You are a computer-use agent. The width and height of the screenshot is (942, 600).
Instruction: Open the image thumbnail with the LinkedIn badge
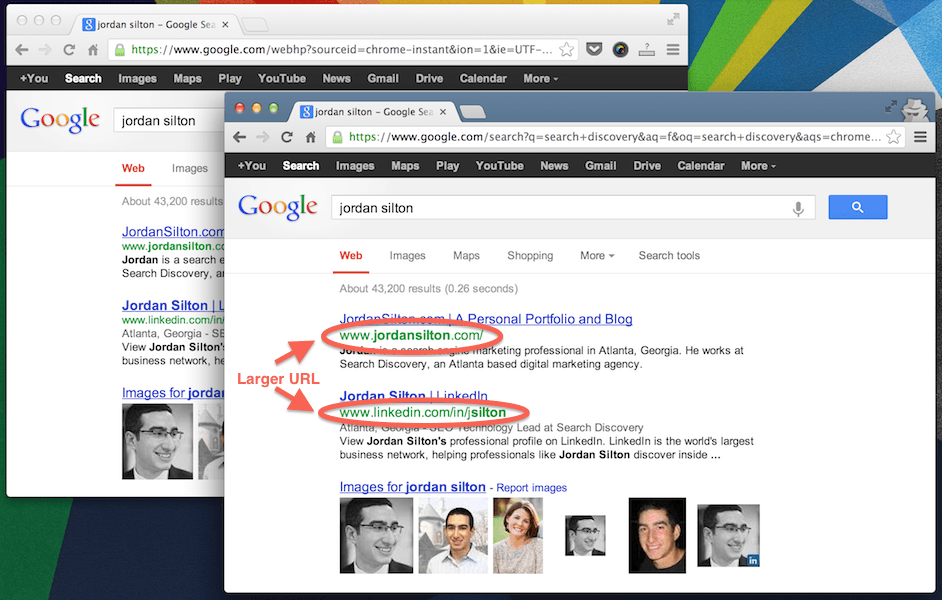click(728, 536)
